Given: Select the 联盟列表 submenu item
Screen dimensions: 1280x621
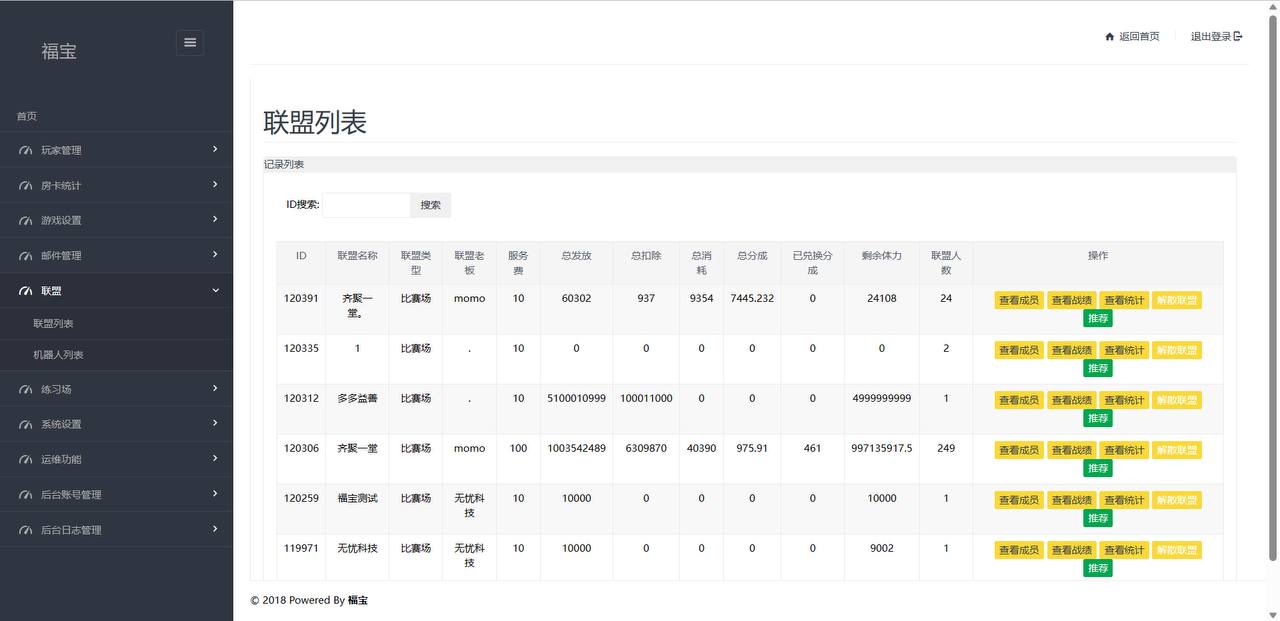Looking at the screenshot, I should pyautogui.click(x=53, y=324).
